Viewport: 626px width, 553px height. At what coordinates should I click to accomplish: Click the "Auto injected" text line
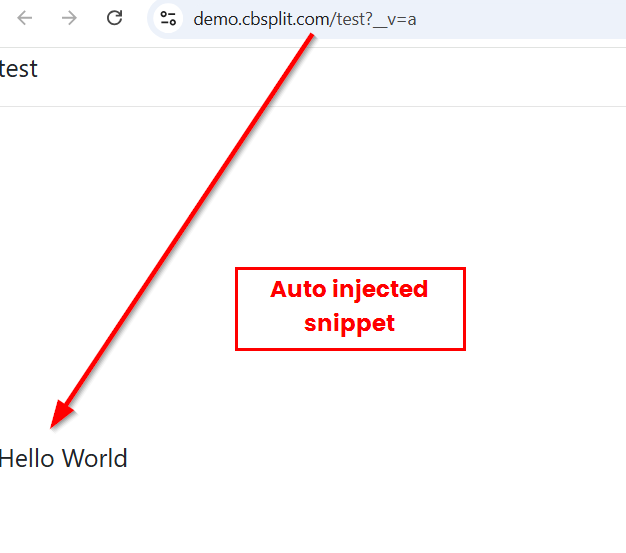[349, 290]
